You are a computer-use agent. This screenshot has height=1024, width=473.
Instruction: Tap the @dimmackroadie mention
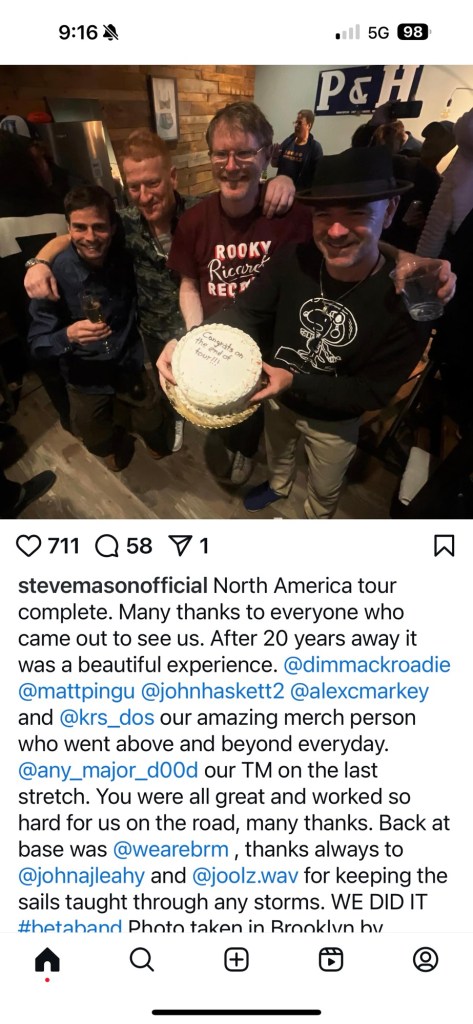pos(367,665)
